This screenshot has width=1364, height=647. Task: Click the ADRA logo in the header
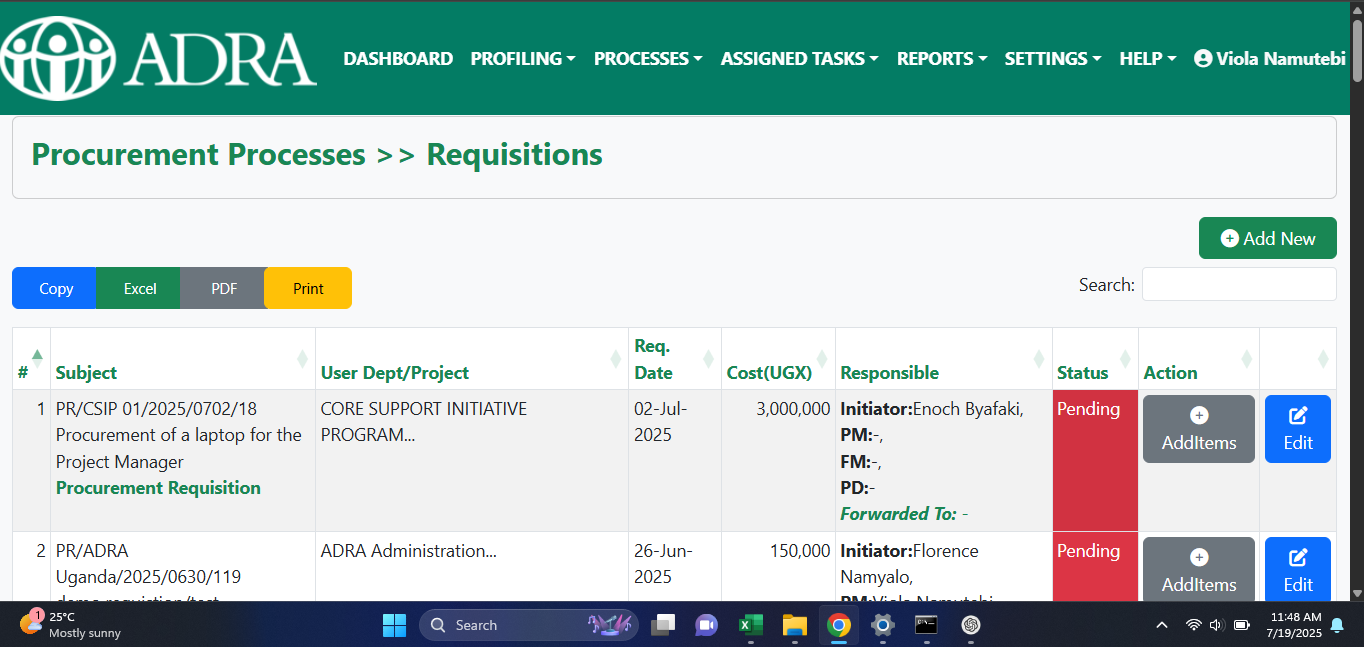(x=160, y=56)
